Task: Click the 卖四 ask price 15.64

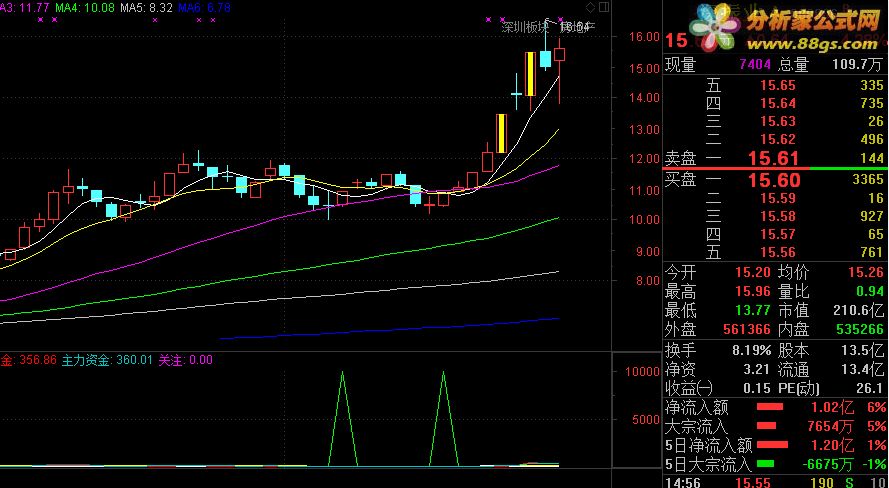Action: pyautogui.click(x=778, y=103)
